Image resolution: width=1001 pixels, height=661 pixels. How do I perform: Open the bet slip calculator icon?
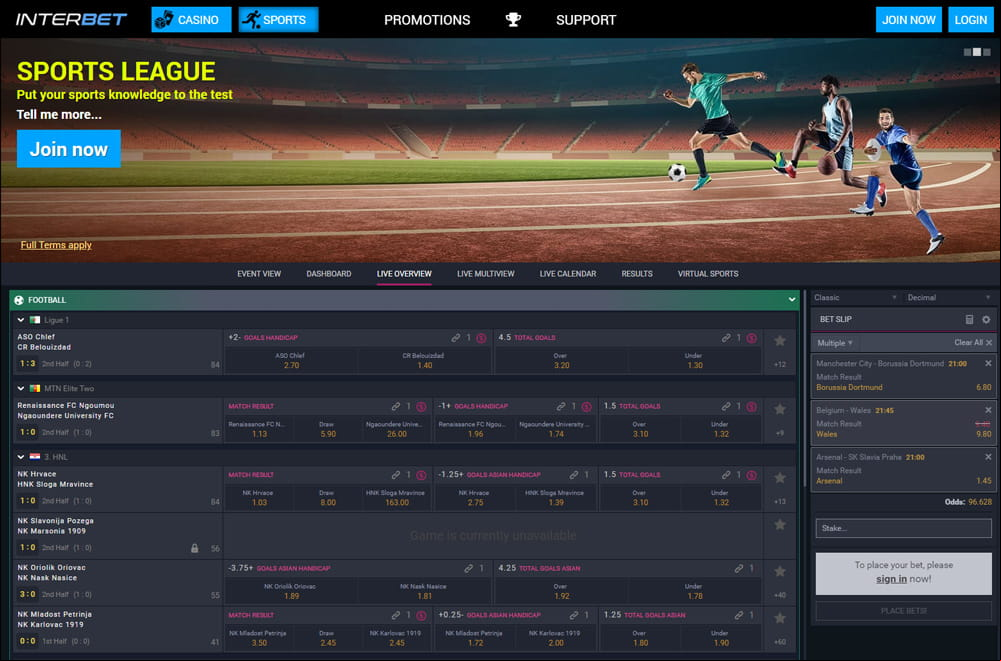(969, 319)
